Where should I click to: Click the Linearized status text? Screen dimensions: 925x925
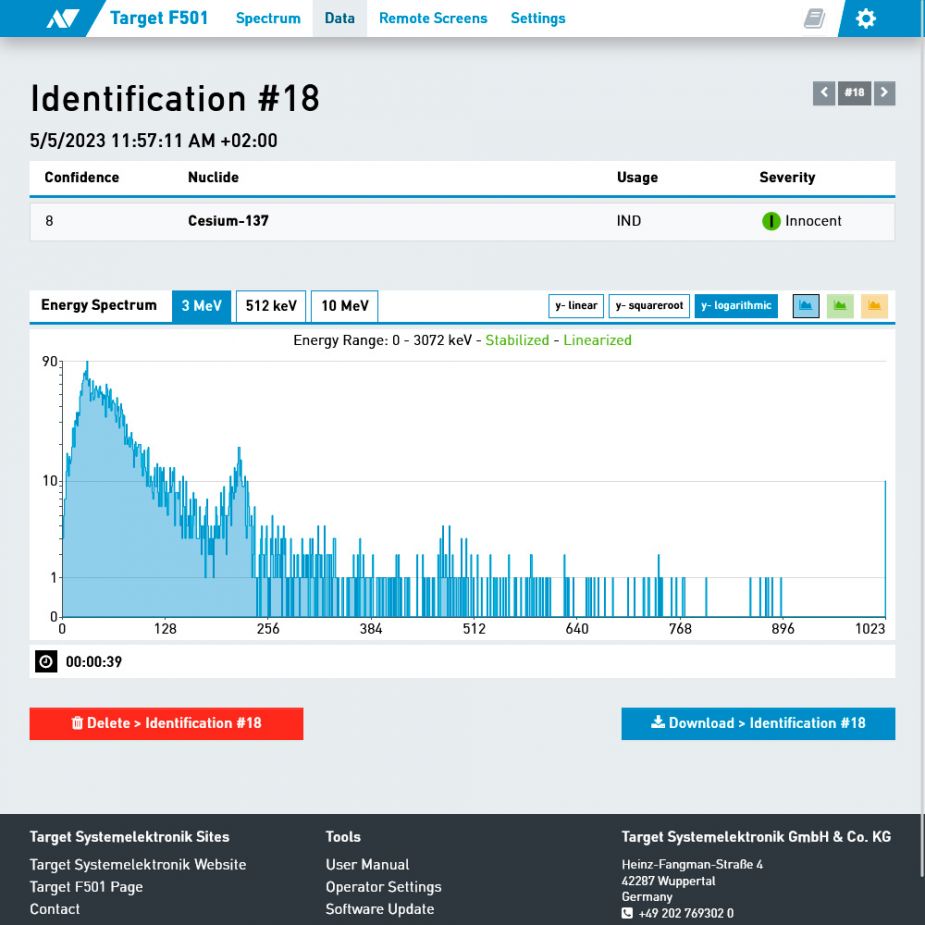coord(597,340)
